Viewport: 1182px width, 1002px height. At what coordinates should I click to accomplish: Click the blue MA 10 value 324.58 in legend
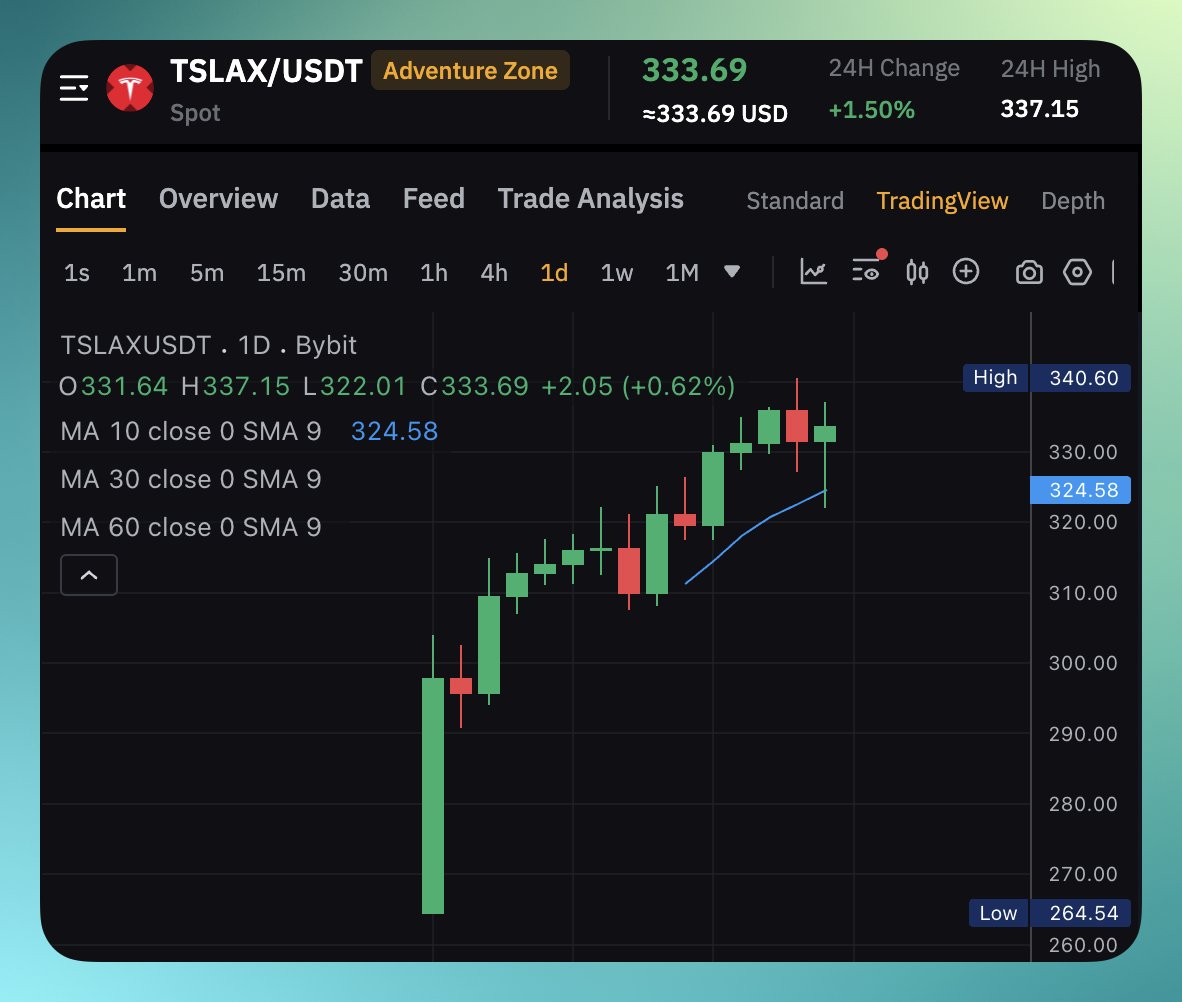tap(394, 431)
